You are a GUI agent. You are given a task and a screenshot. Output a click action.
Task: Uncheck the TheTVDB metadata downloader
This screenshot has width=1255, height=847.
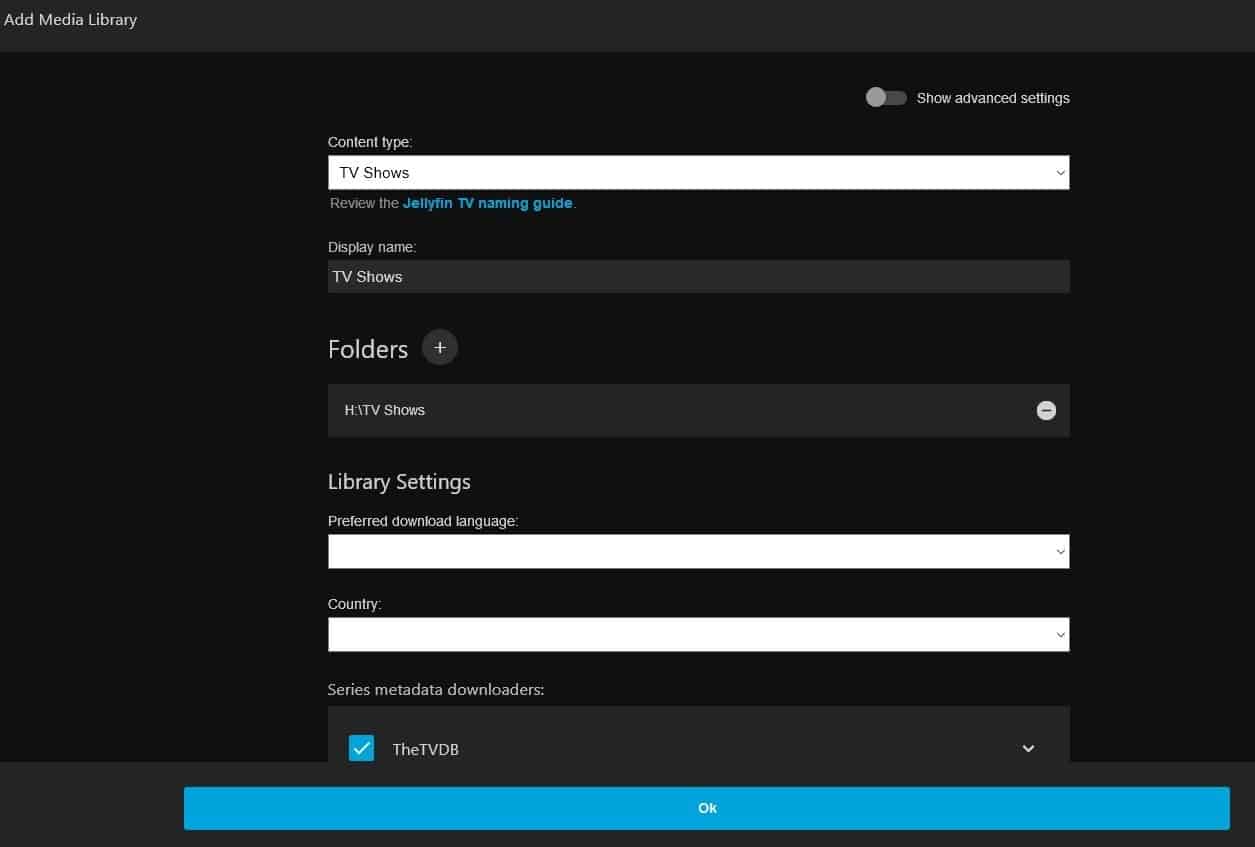(361, 748)
